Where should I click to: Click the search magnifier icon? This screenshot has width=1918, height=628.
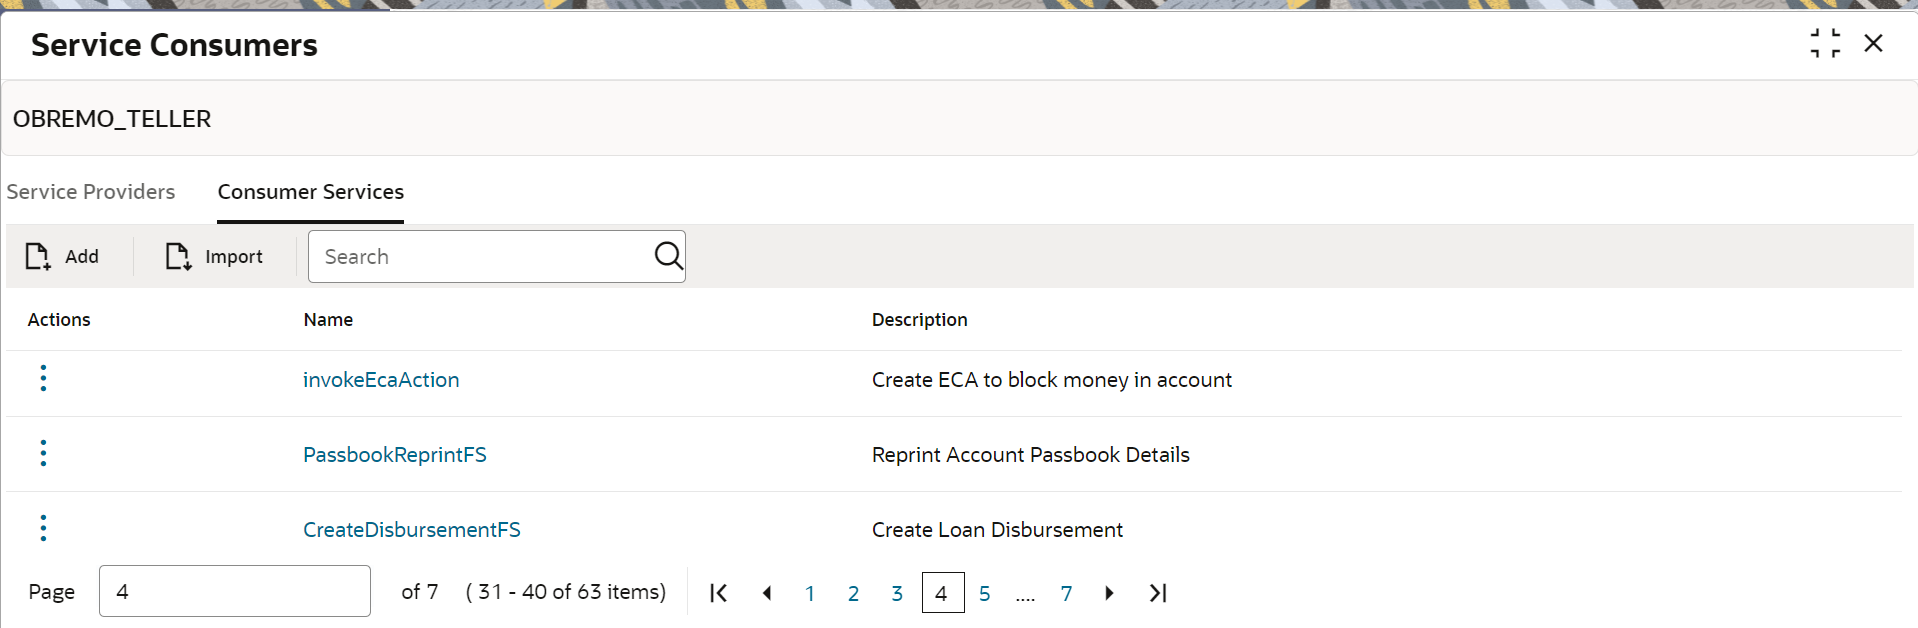(x=668, y=256)
